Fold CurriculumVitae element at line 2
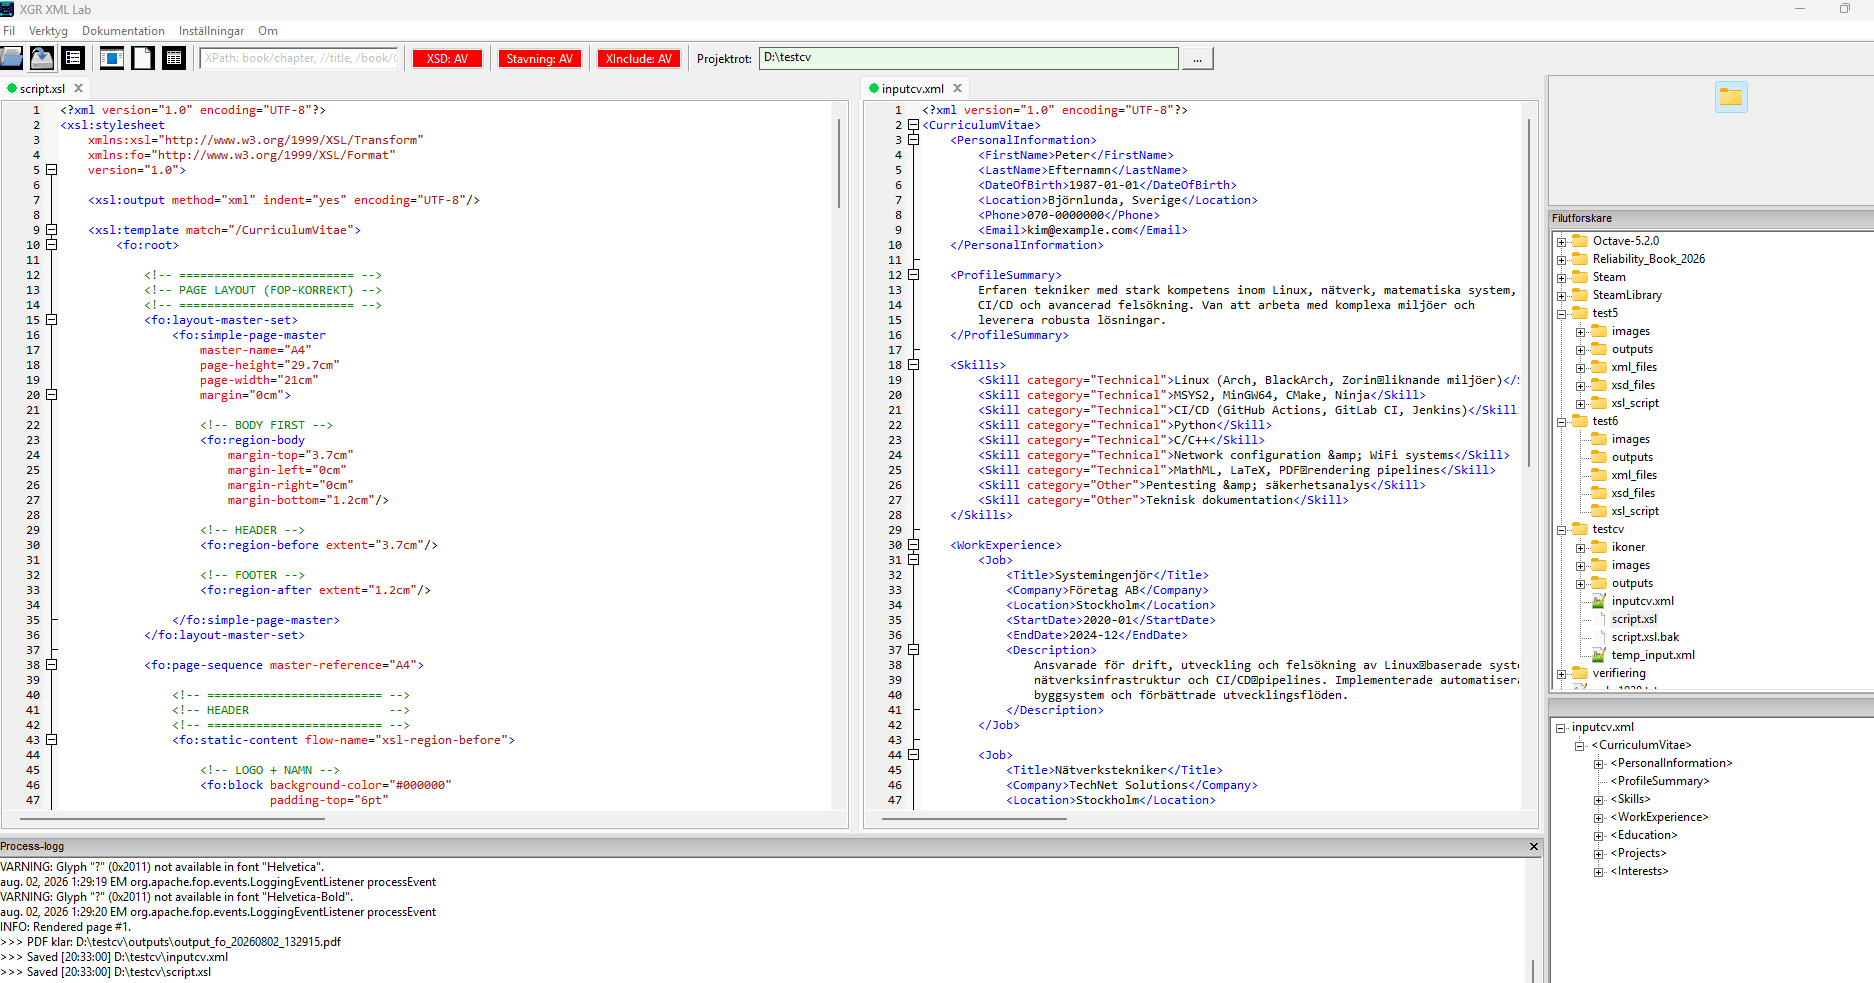 point(913,125)
